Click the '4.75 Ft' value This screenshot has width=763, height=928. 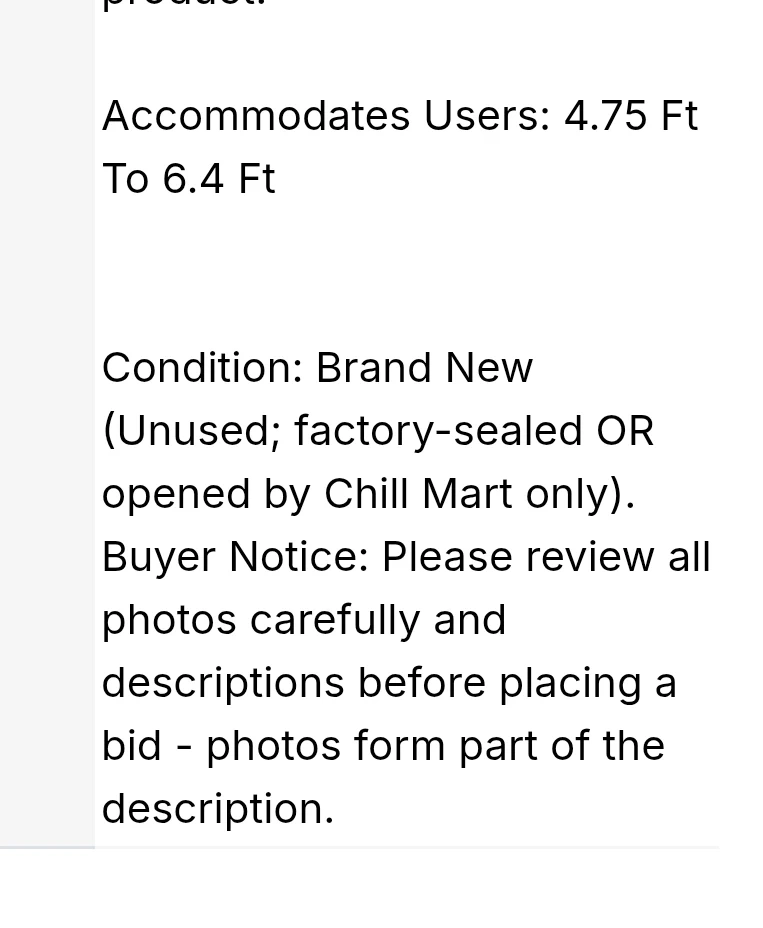tap(632, 115)
